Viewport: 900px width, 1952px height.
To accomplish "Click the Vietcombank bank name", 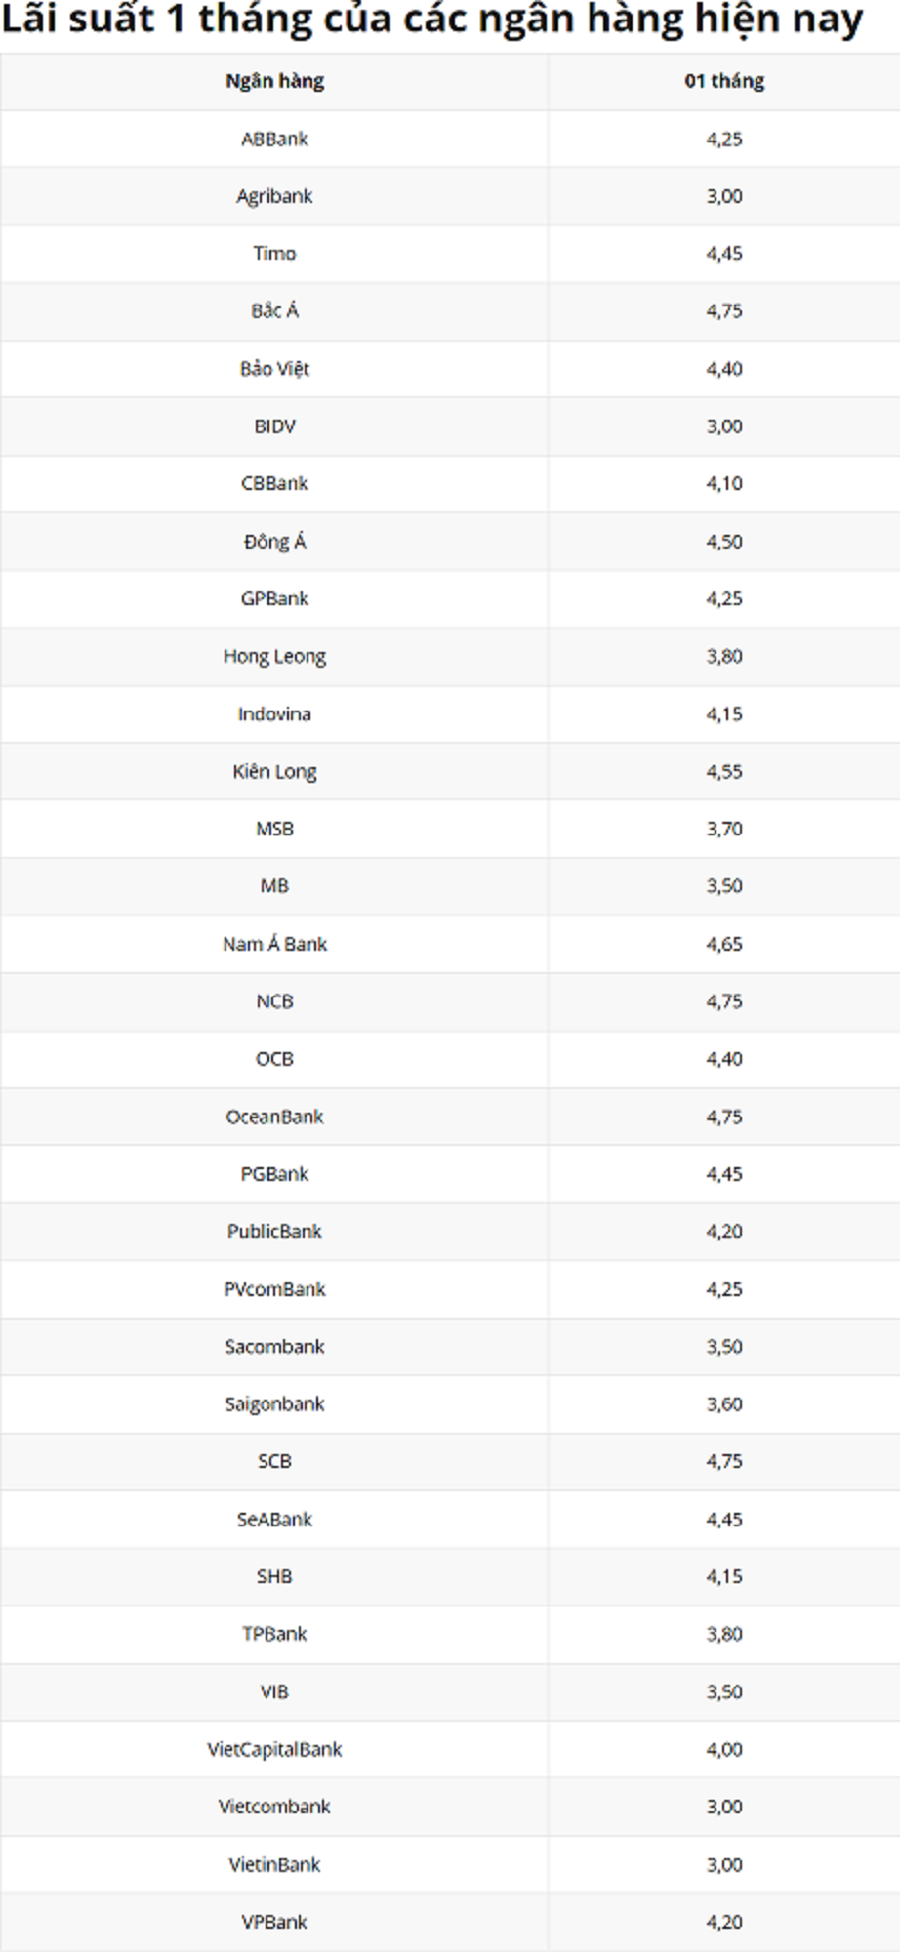I will coord(274,1806).
